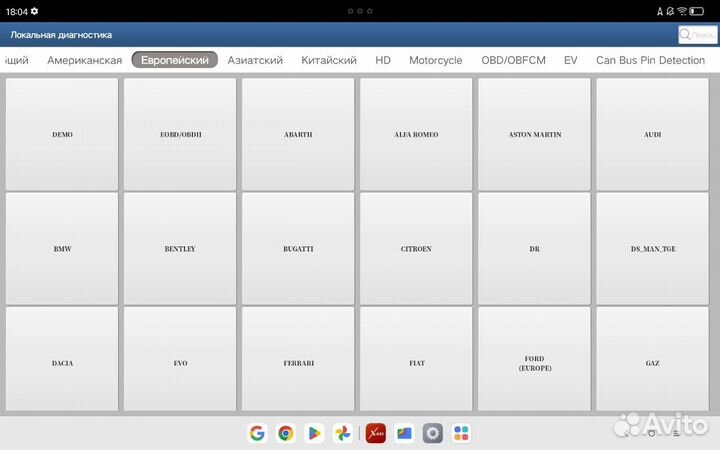Launch Chrome browser from the dock
Image resolution: width=720 pixels, height=450 pixels.
[x=286, y=433]
